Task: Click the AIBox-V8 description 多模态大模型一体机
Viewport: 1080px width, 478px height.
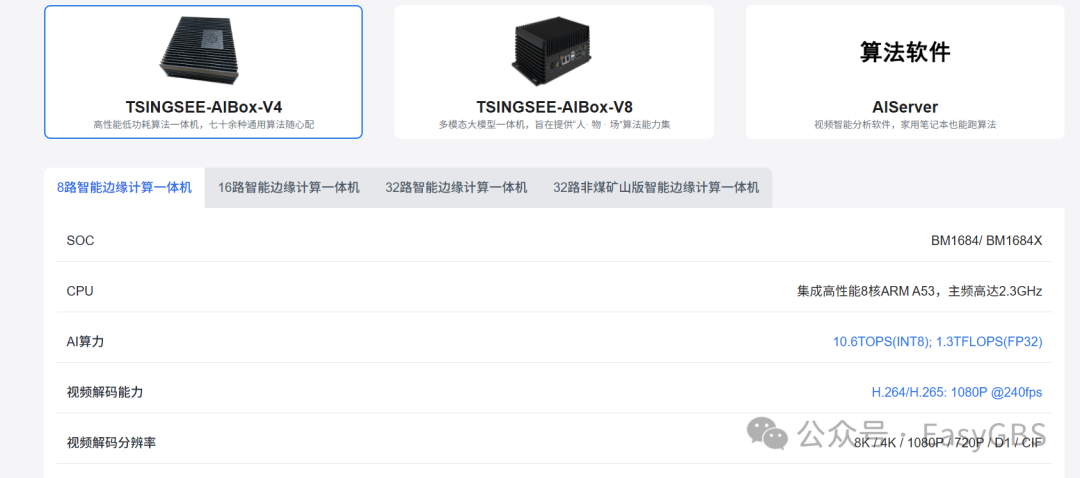Action: pyautogui.click(x=554, y=125)
